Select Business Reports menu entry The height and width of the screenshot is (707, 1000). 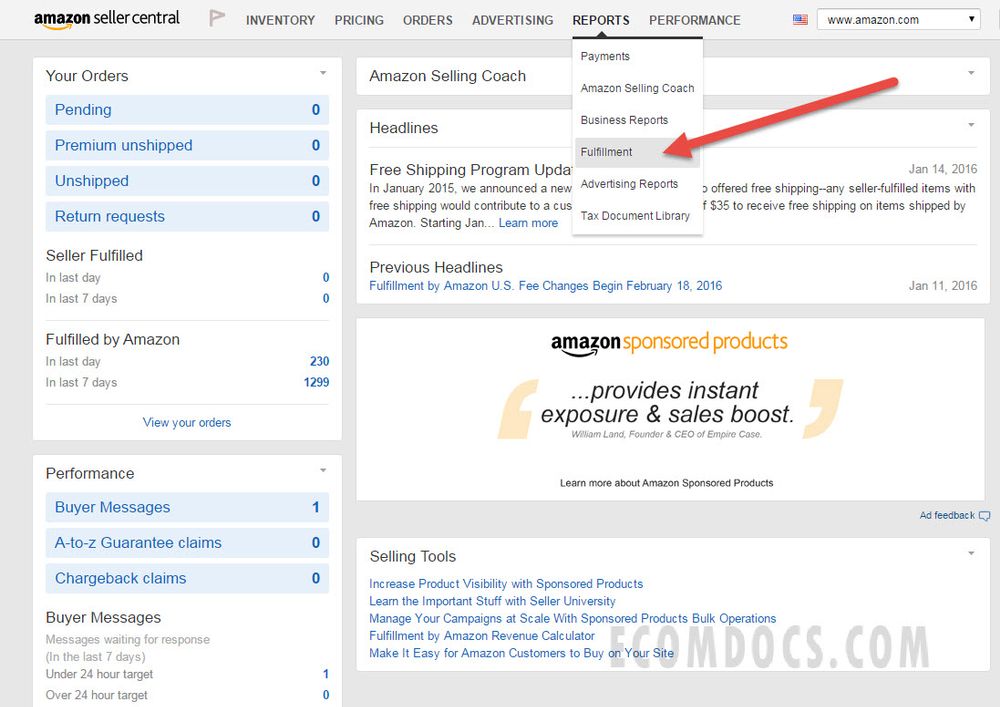[624, 120]
